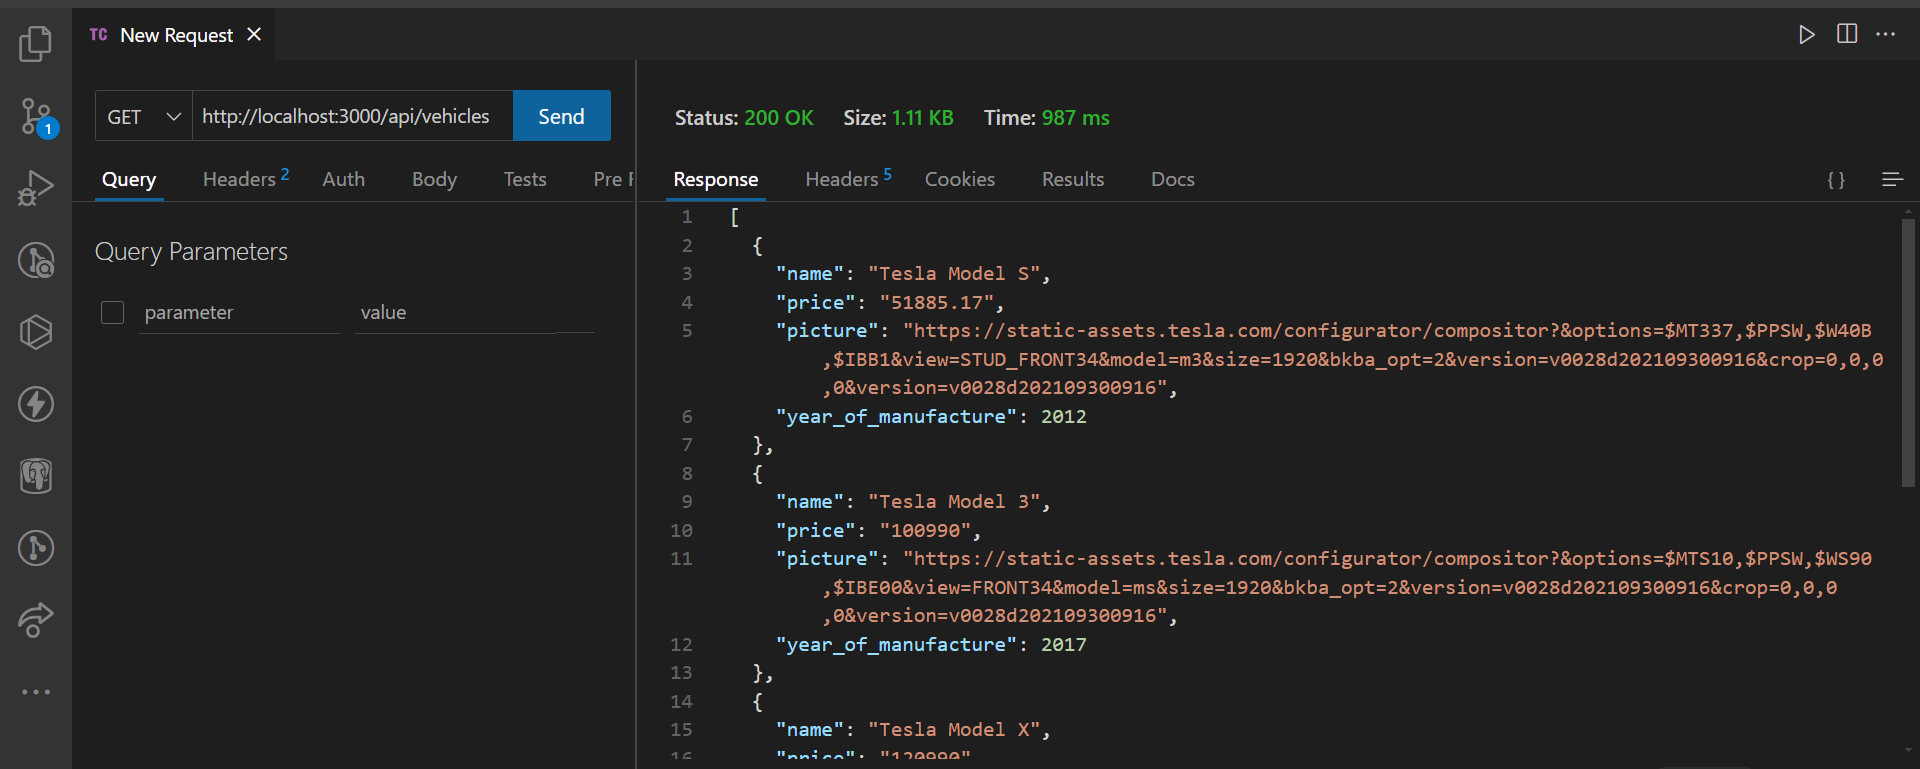
Task: Click the year value 2012
Action: 1063,416
